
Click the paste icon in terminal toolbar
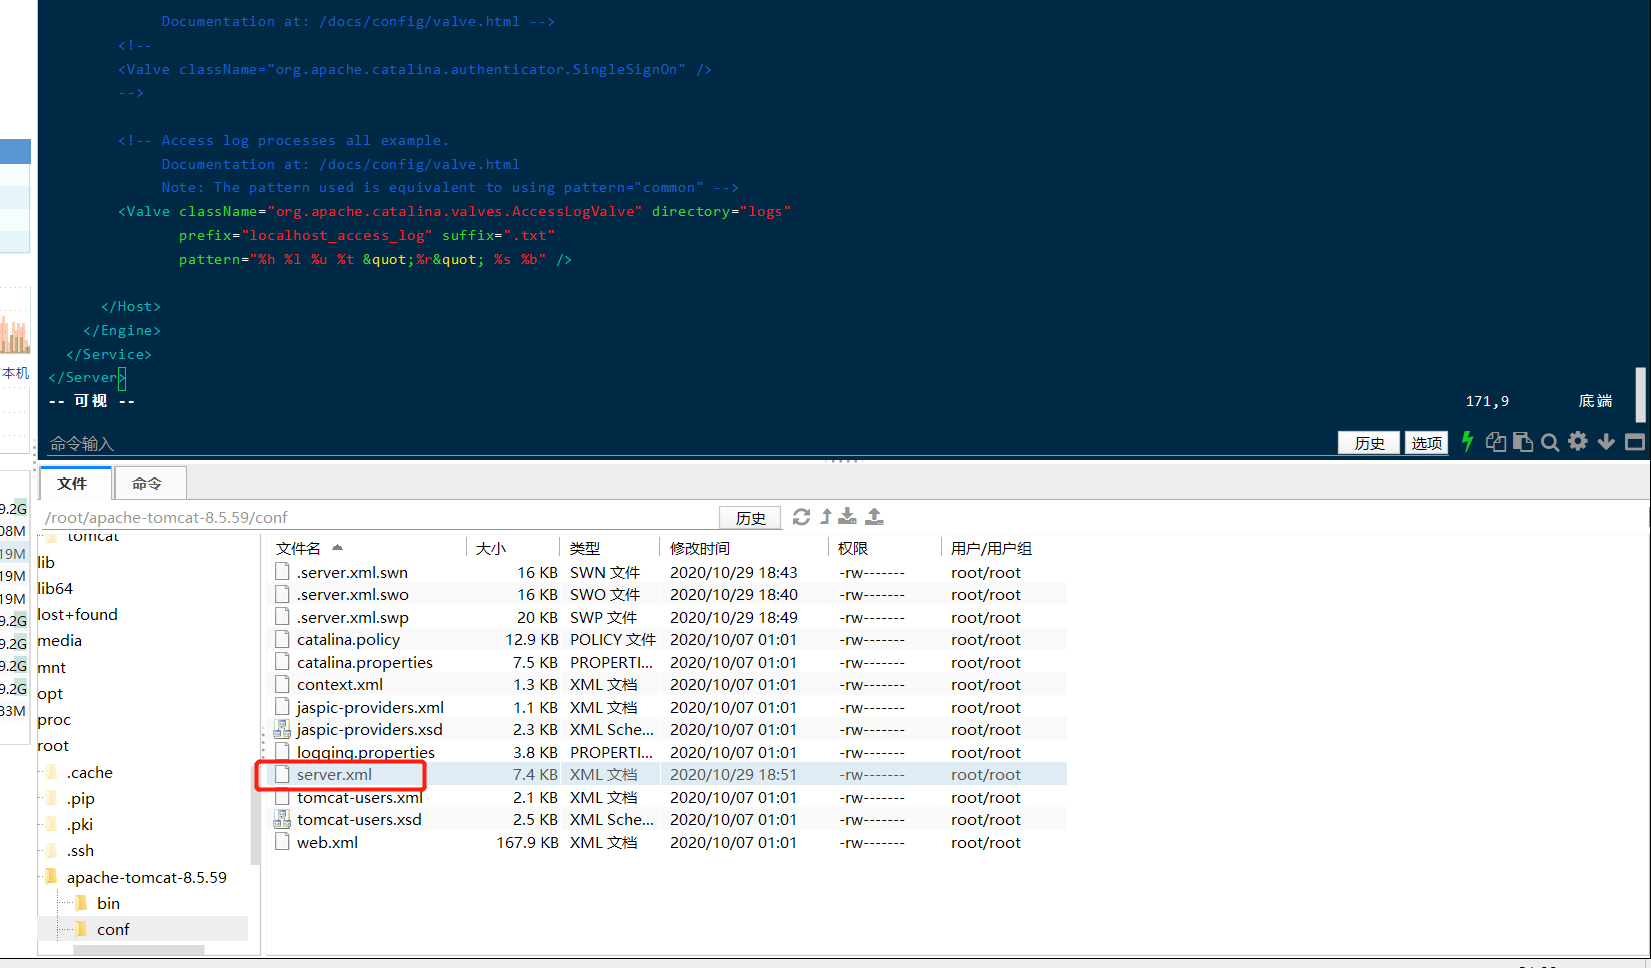1523,442
